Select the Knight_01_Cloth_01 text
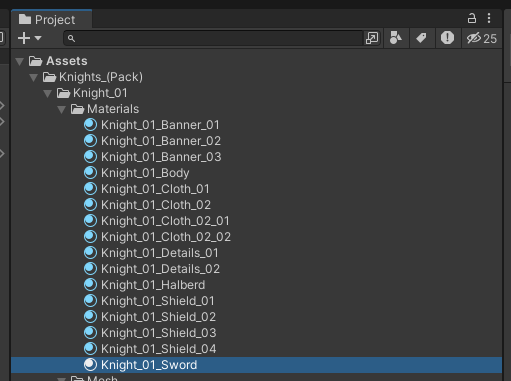The height and width of the screenshot is (381, 511). pyautogui.click(x=155, y=189)
